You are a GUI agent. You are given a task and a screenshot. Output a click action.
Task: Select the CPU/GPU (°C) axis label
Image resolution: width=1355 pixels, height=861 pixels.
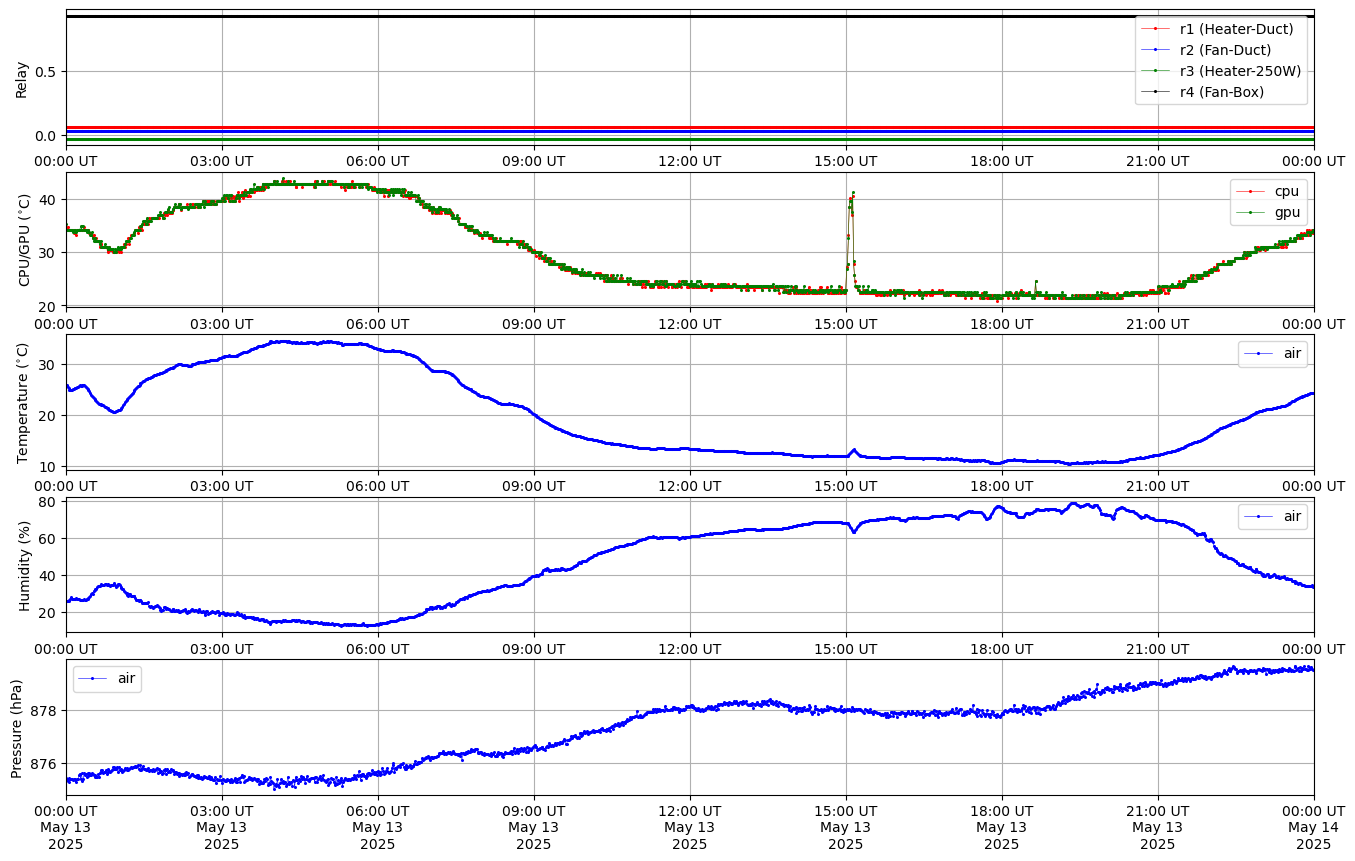tap(24, 239)
